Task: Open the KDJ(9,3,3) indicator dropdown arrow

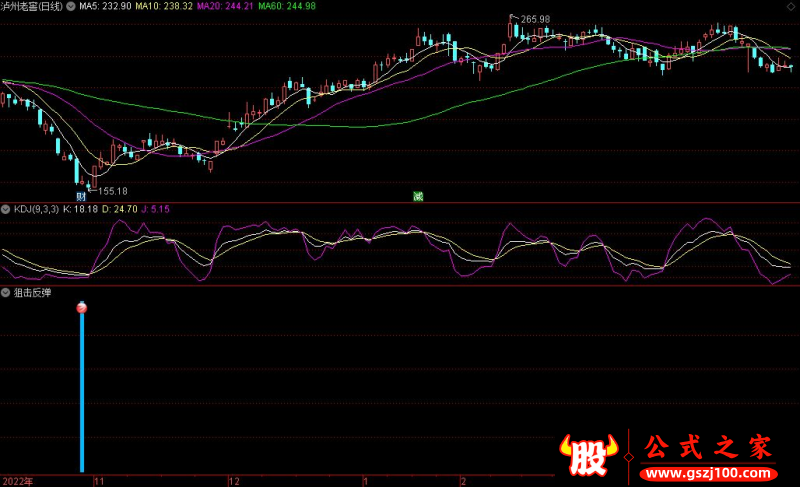Action: (x=6, y=208)
